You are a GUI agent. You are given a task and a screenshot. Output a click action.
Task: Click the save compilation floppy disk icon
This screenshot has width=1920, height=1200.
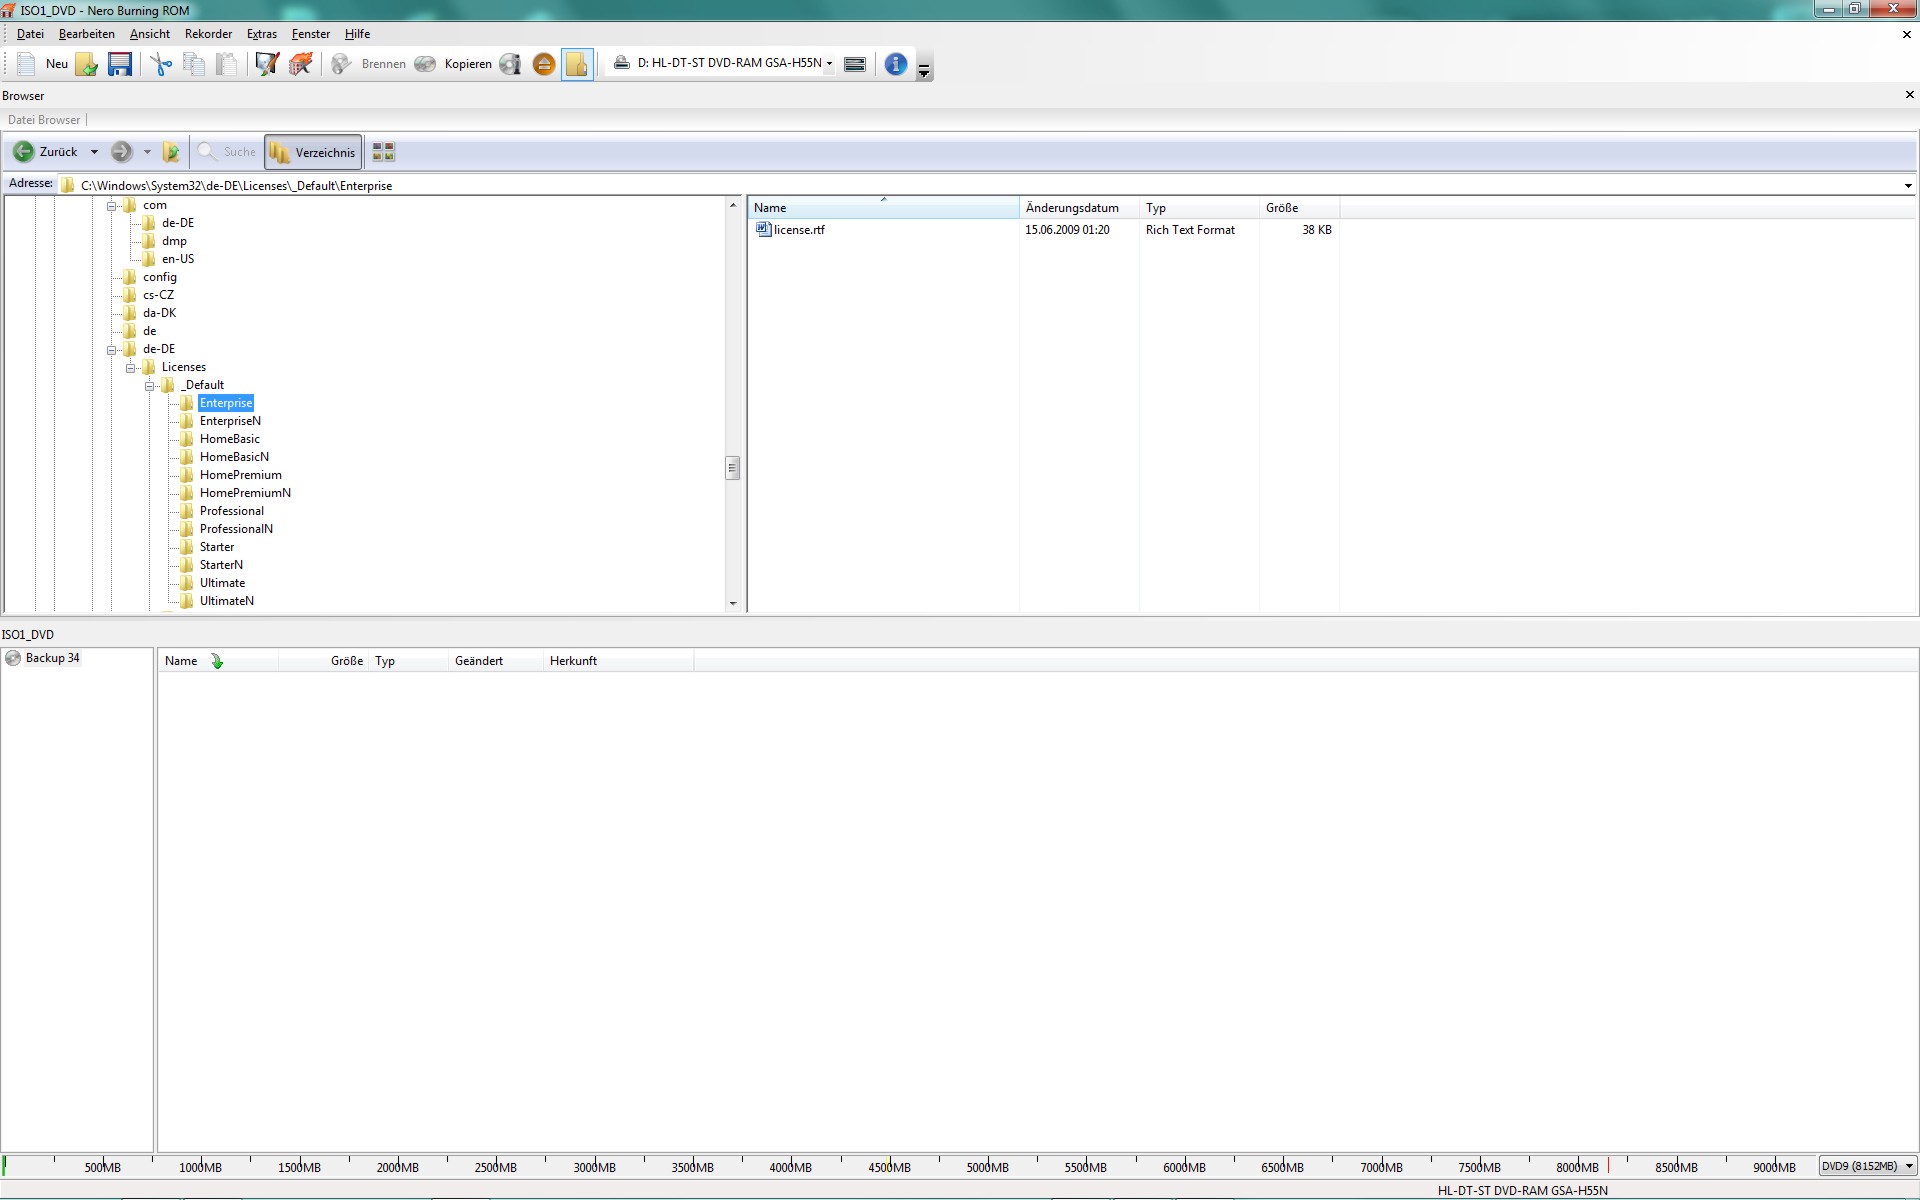[120, 64]
